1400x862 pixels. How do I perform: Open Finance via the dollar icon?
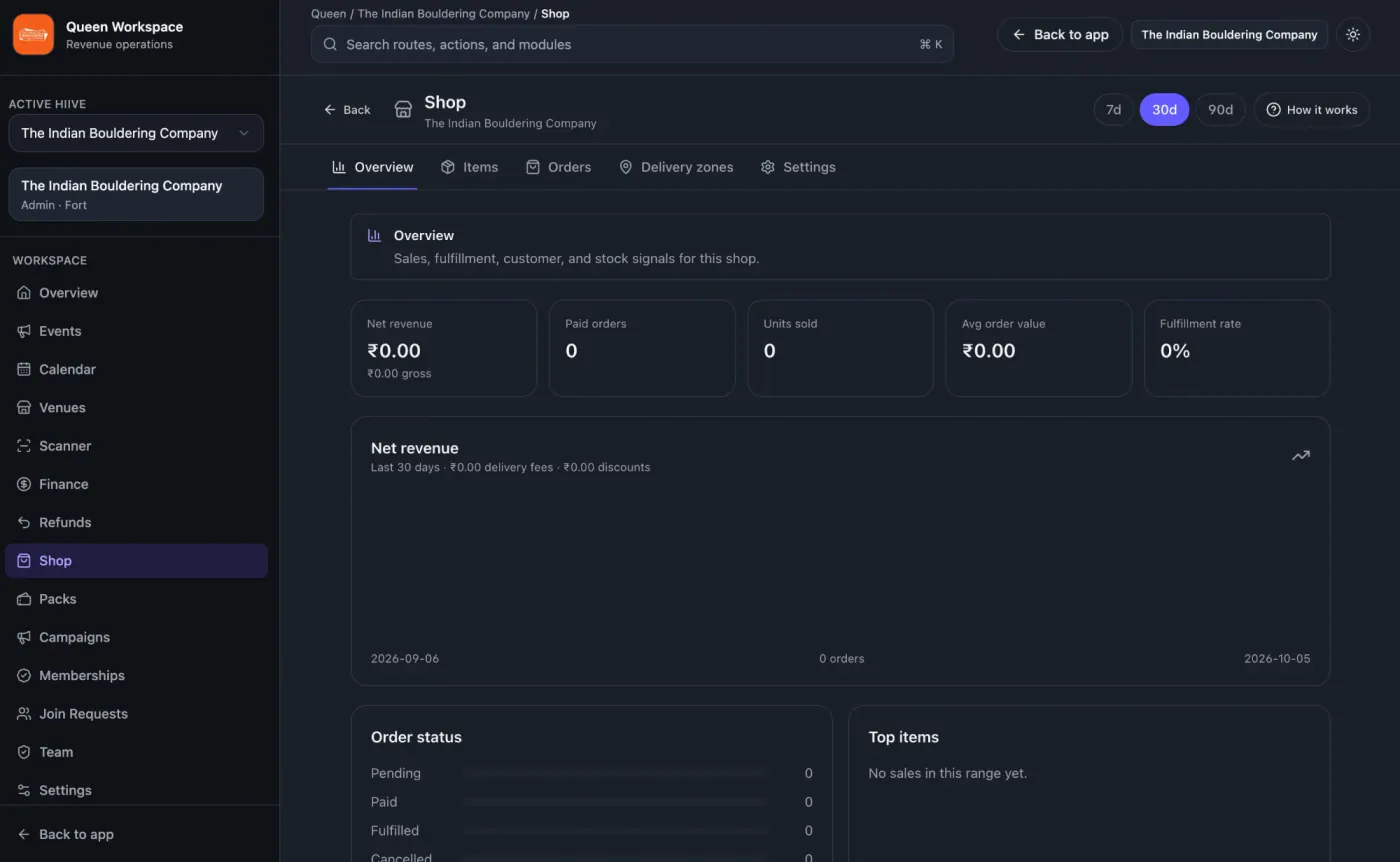[x=24, y=484]
